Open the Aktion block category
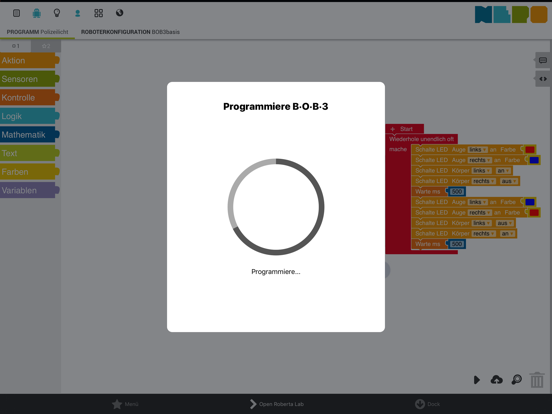 click(29, 61)
